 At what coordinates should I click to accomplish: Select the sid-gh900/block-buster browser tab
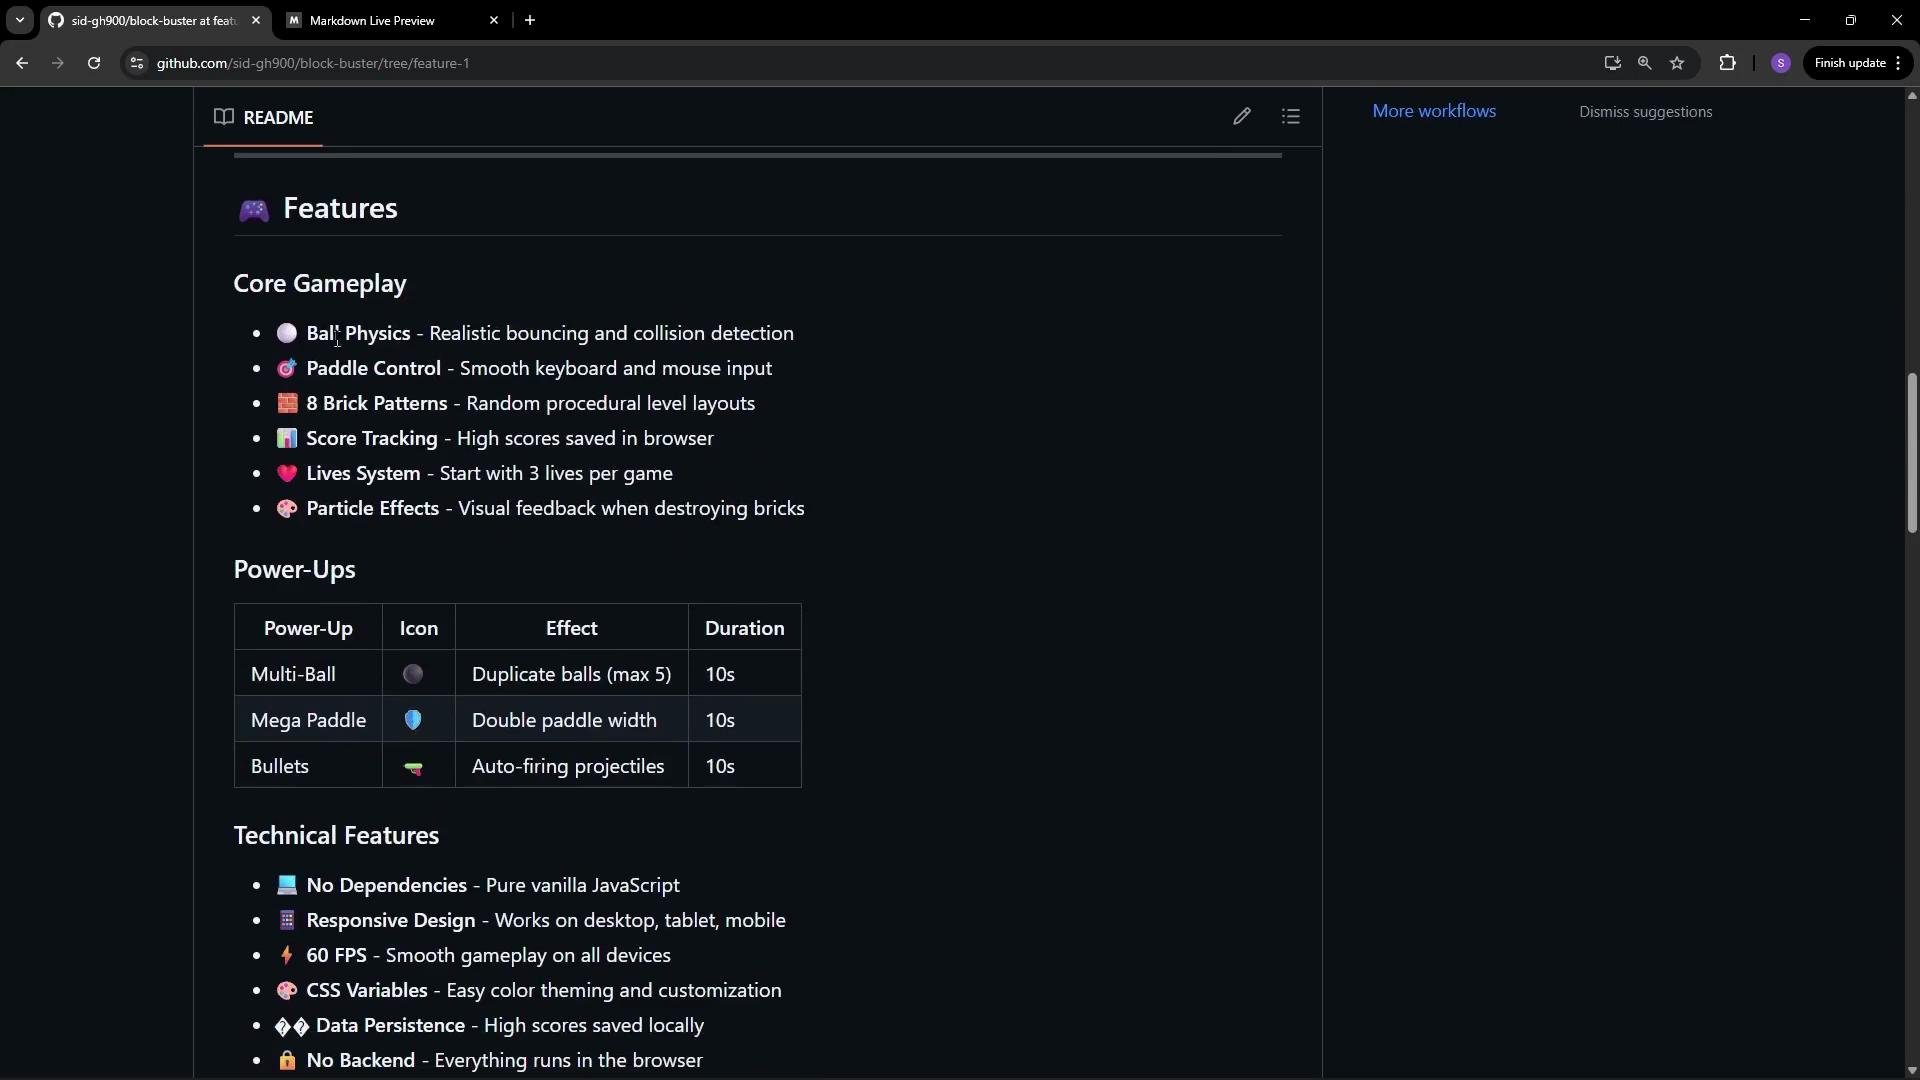[155, 20]
